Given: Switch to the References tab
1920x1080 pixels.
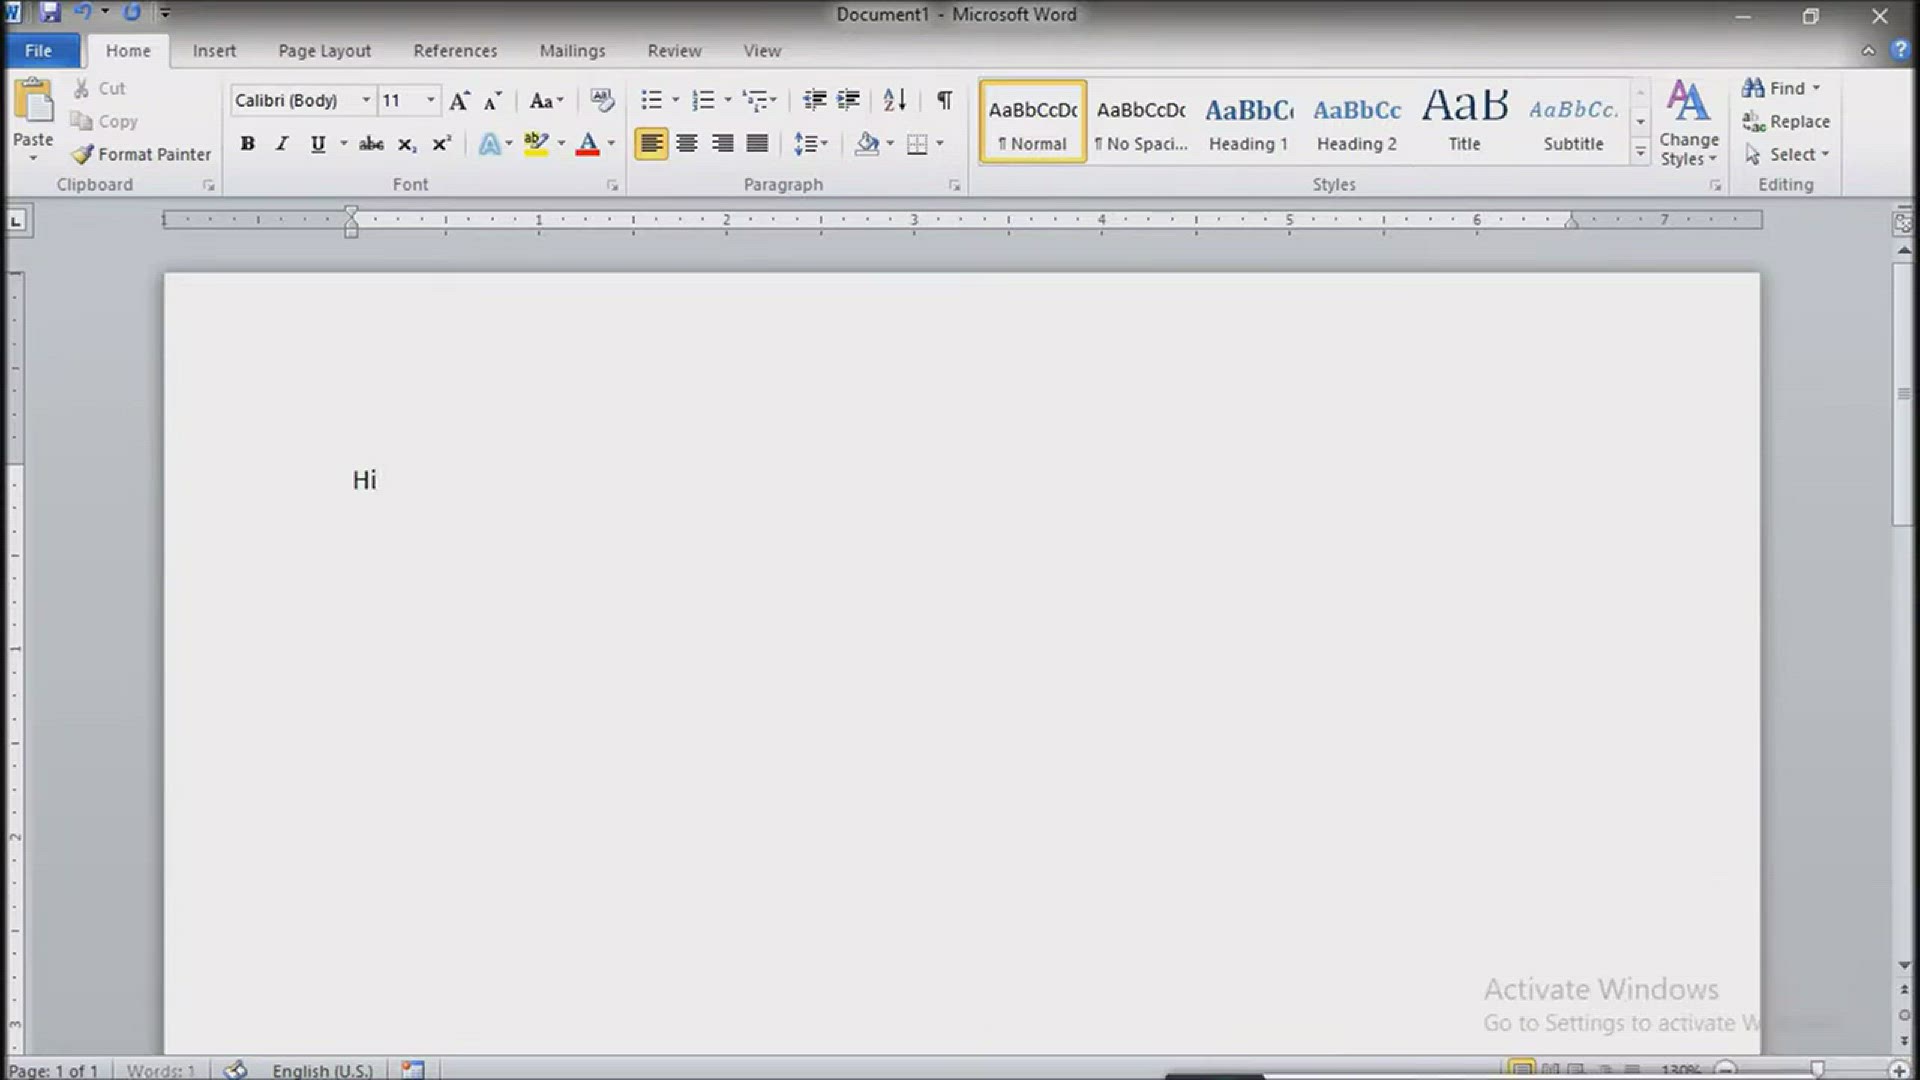Looking at the screenshot, I should point(455,50).
